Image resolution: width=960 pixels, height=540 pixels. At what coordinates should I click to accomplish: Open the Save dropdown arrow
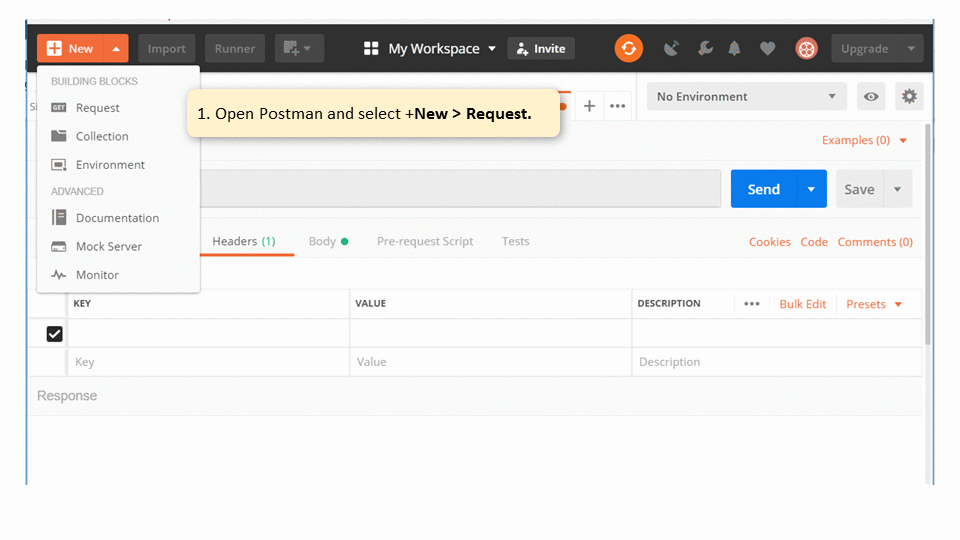pyautogui.click(x=898, y=189)
